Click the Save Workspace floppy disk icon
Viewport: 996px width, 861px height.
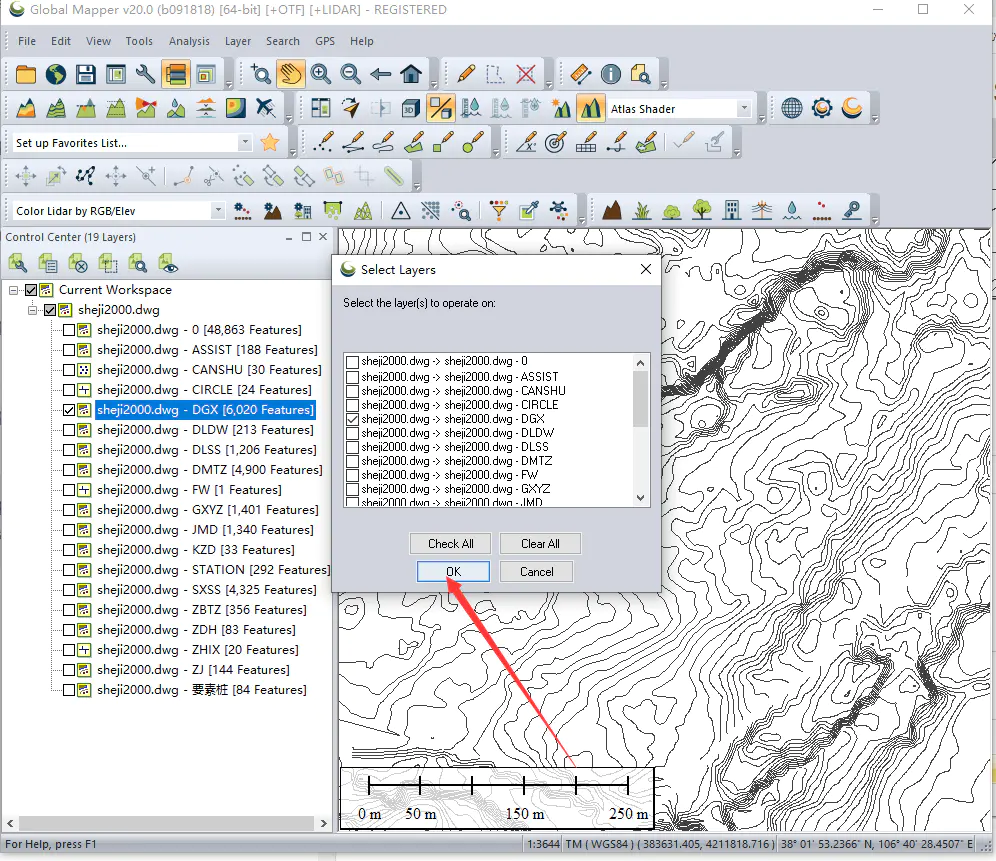(x=86, y=74)
